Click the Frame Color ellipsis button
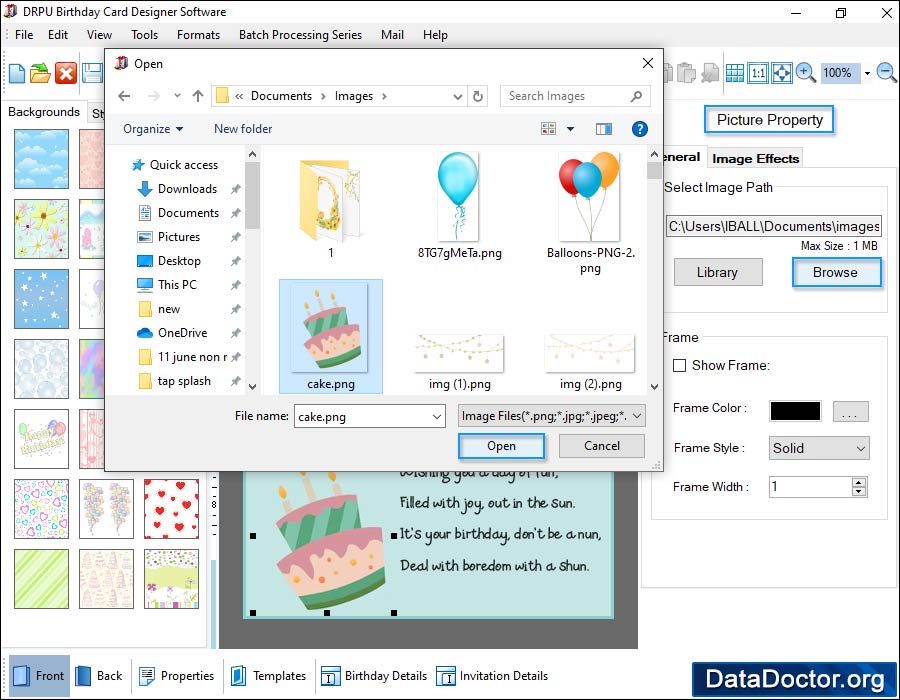Viewport: 900px width, 700px height. coord(850,411)
